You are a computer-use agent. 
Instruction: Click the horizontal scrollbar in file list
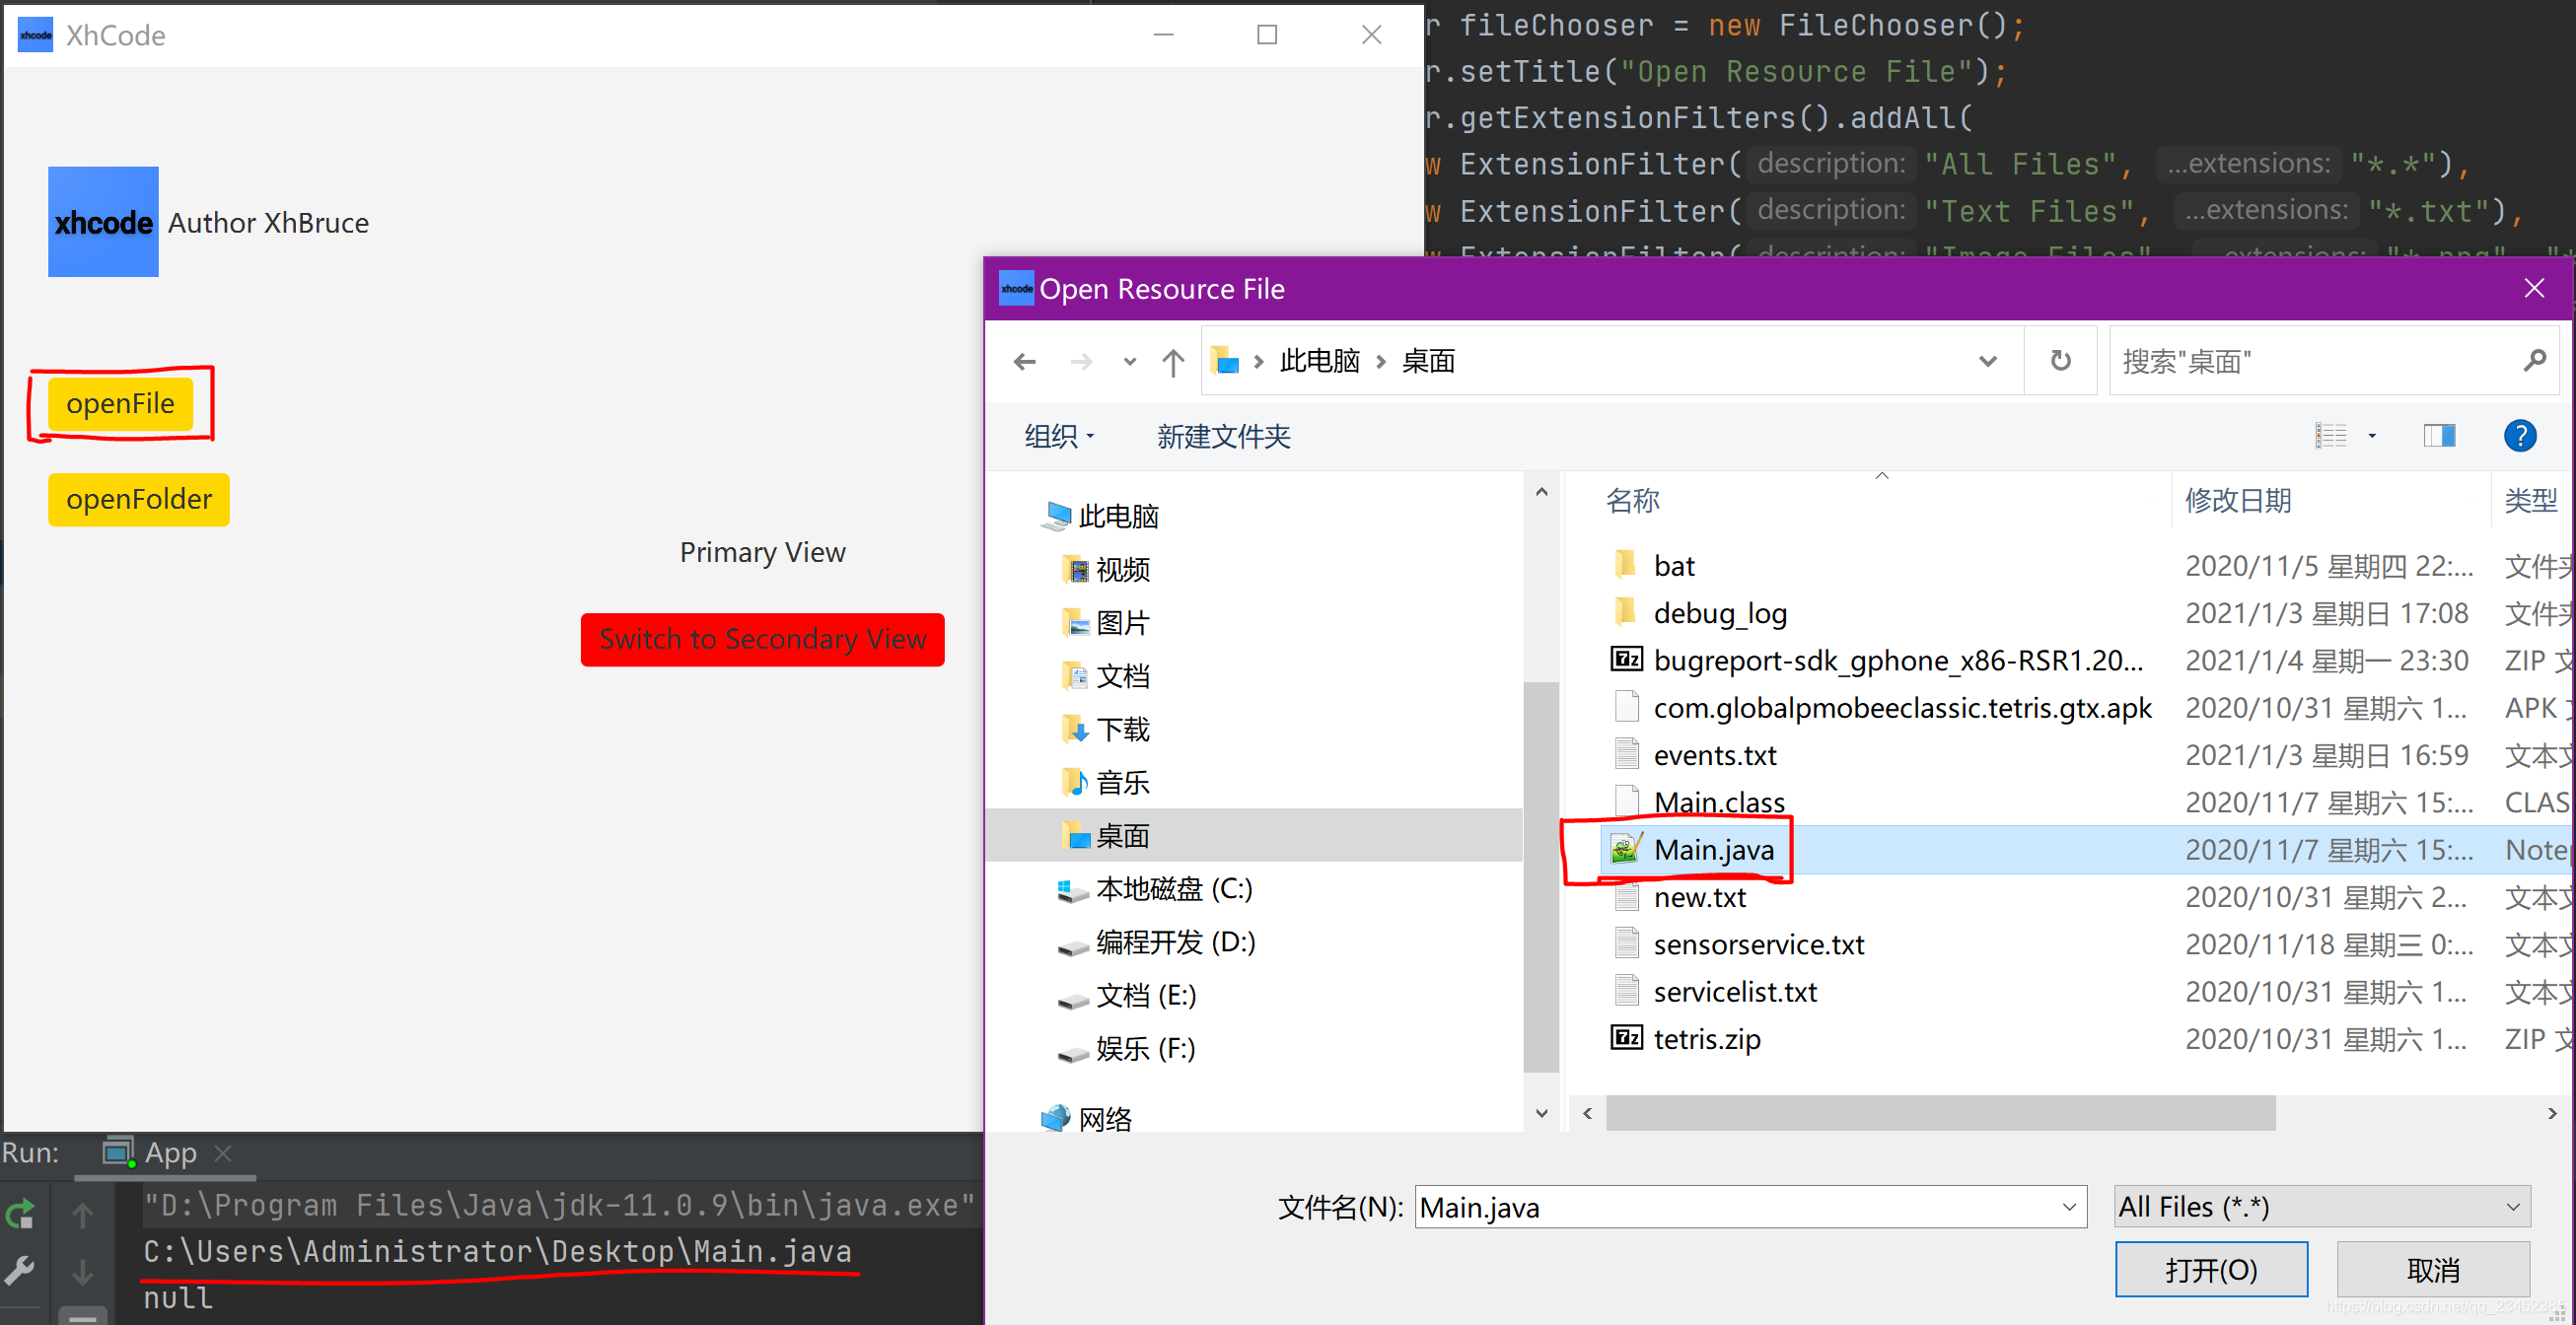click(x=1940, y=1113)
